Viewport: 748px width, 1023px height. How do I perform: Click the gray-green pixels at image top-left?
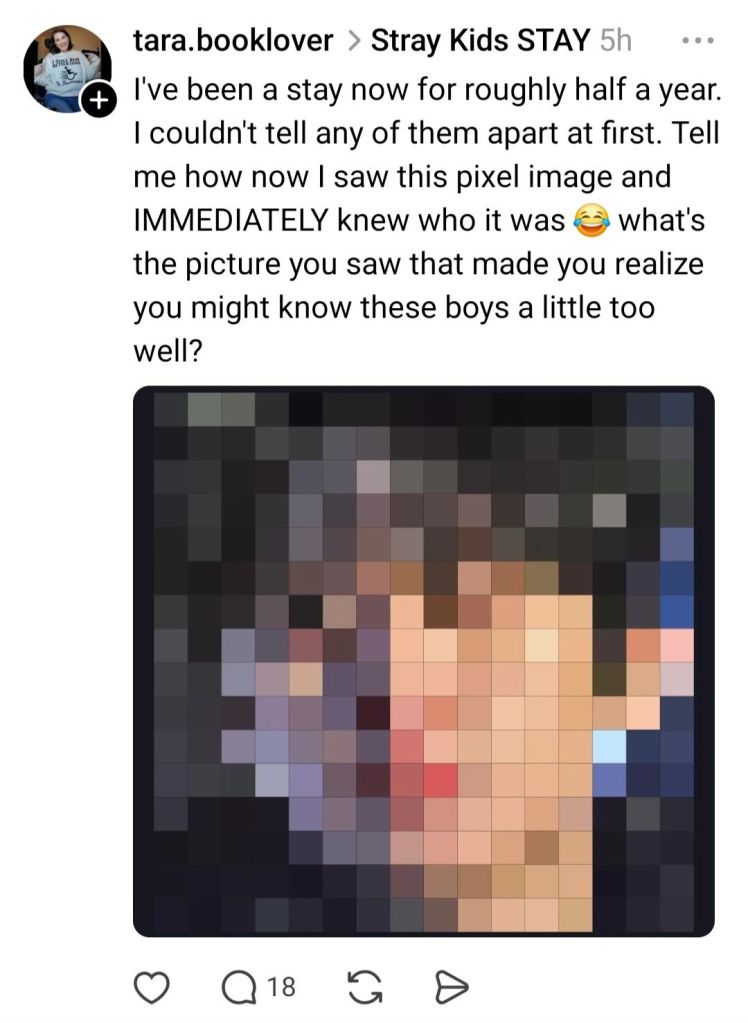point(221,410)
